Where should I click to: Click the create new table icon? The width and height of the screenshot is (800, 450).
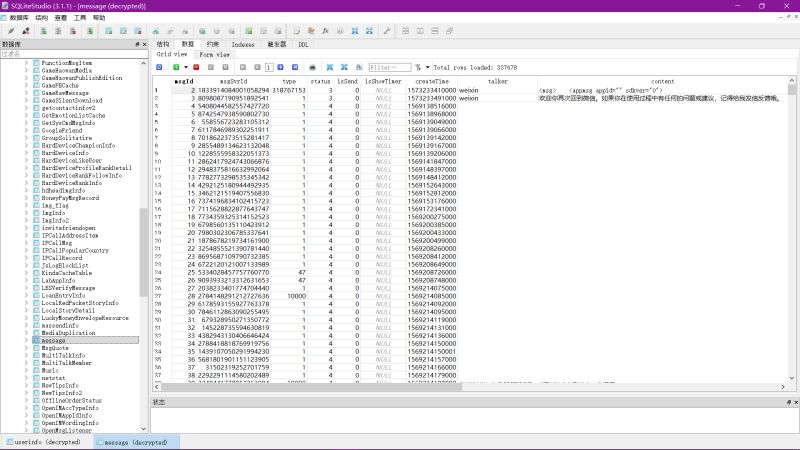109,31
